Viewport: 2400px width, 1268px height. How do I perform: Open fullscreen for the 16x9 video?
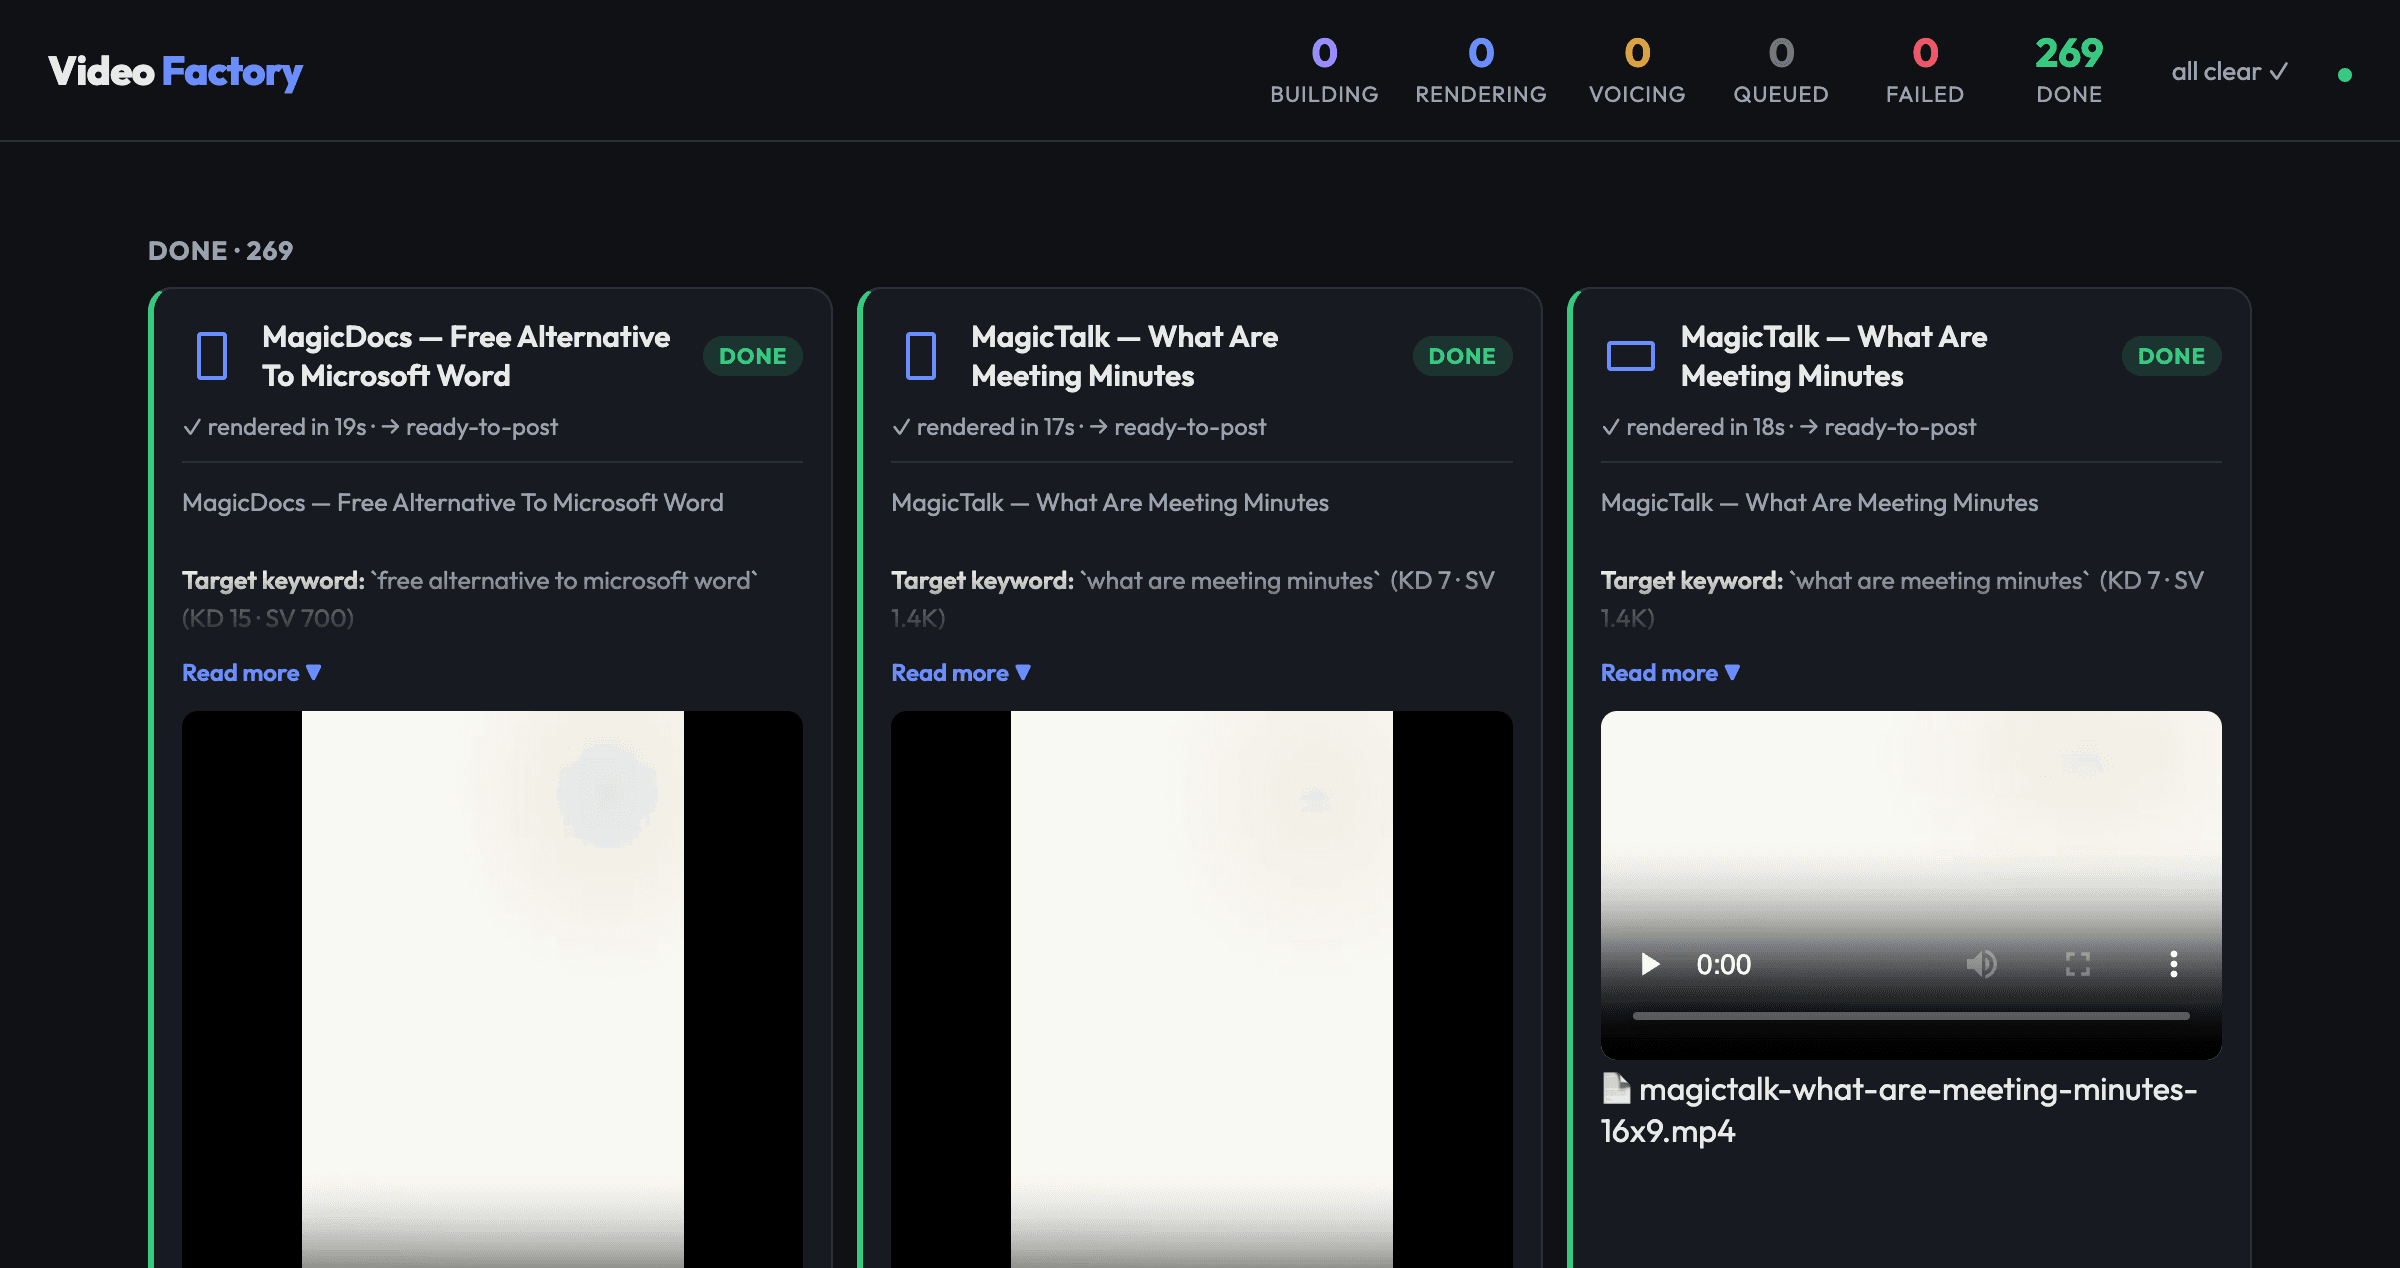[2078, 964]
